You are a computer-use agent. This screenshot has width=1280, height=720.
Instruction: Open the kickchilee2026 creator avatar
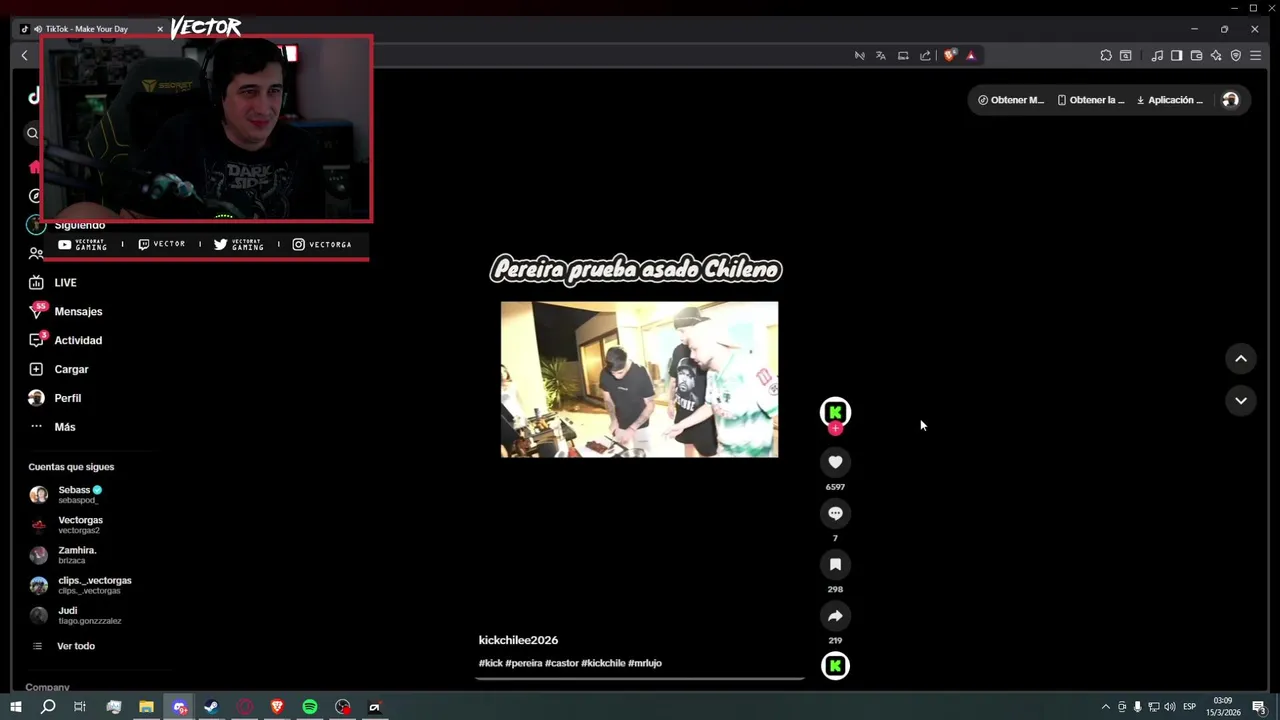click(x=835, y=411)
